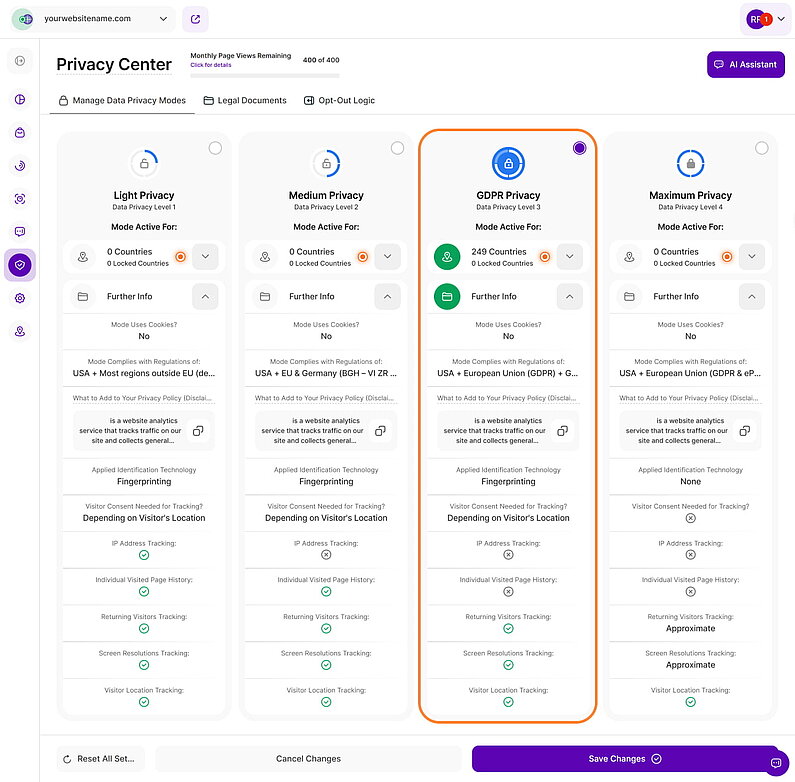
Task: Click the Save Changes button
Action: pyautogui.click(x=625, y=759)
